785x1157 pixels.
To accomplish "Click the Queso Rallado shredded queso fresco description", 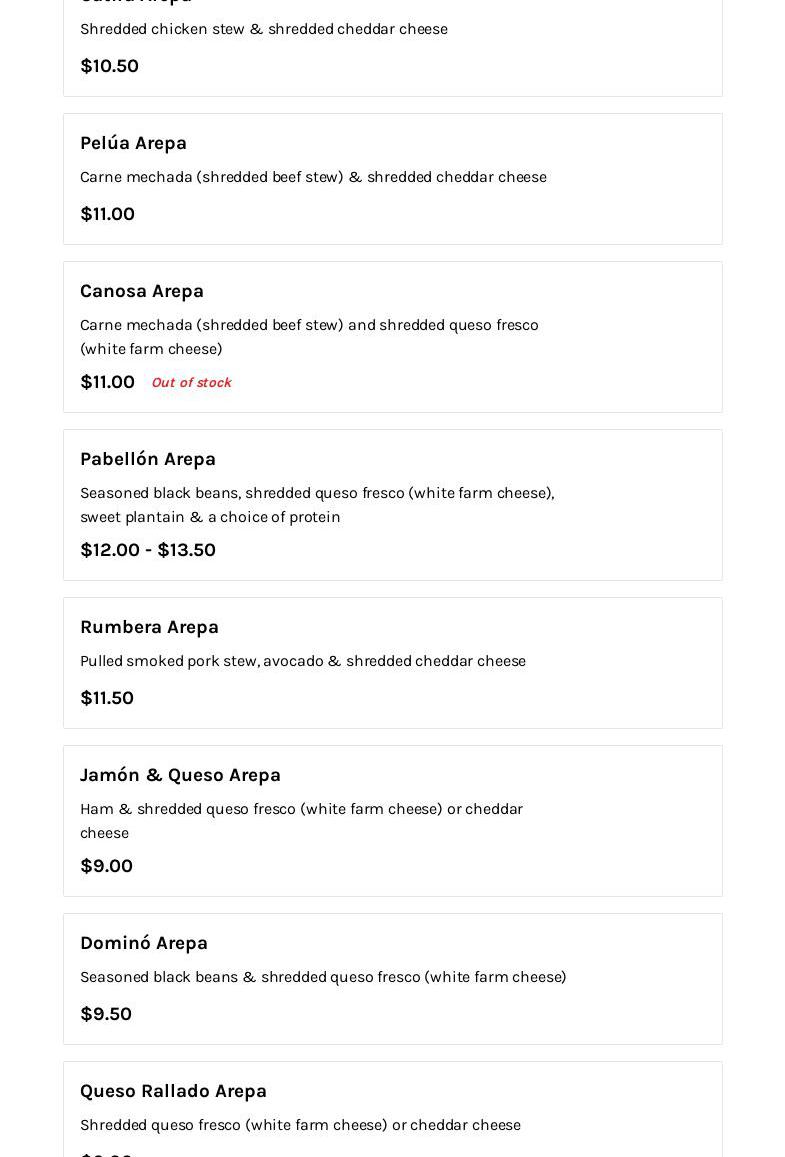I will click(x=300, y=1125).
